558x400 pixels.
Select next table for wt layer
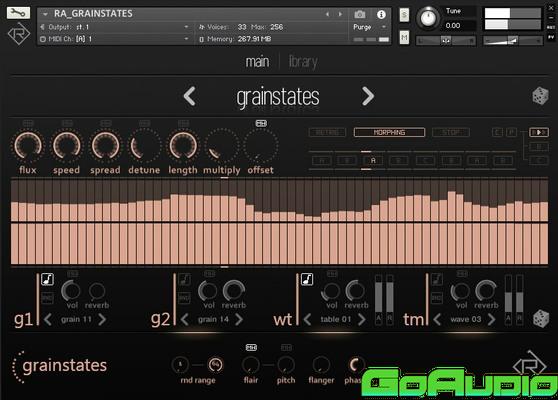point(362,320)
